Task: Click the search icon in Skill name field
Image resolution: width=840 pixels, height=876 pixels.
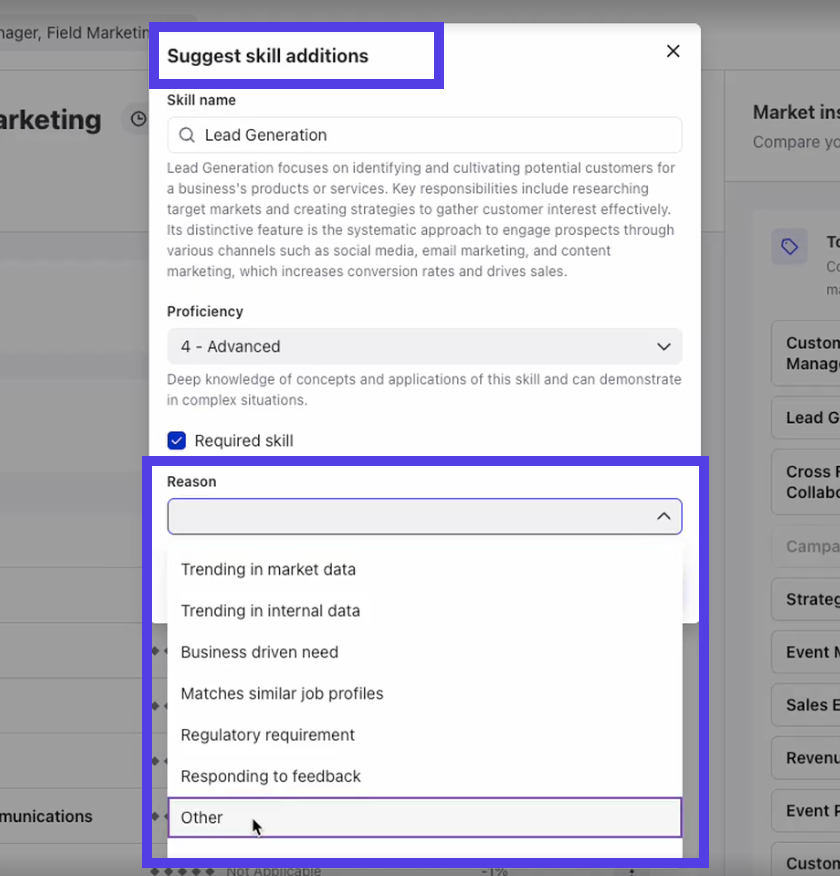Action: pyautogui.click(x=186, y=135)
